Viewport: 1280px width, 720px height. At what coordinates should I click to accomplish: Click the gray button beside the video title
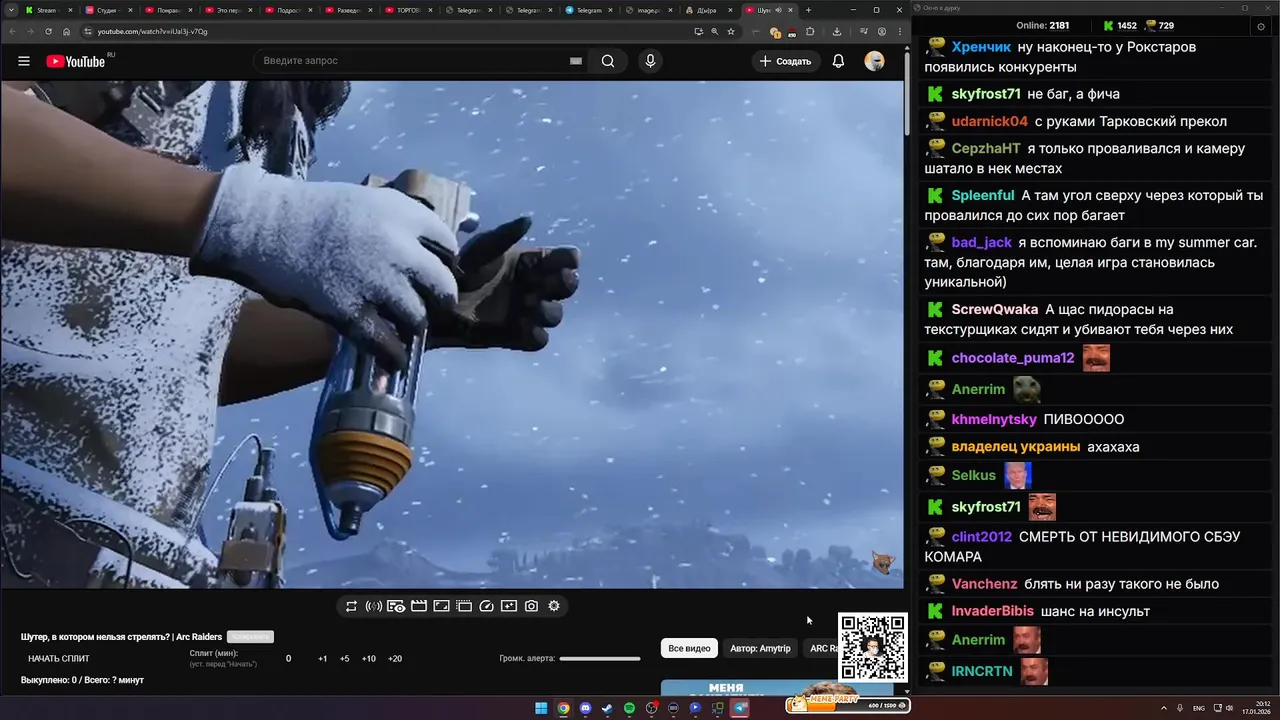click(x=250, y=637)
